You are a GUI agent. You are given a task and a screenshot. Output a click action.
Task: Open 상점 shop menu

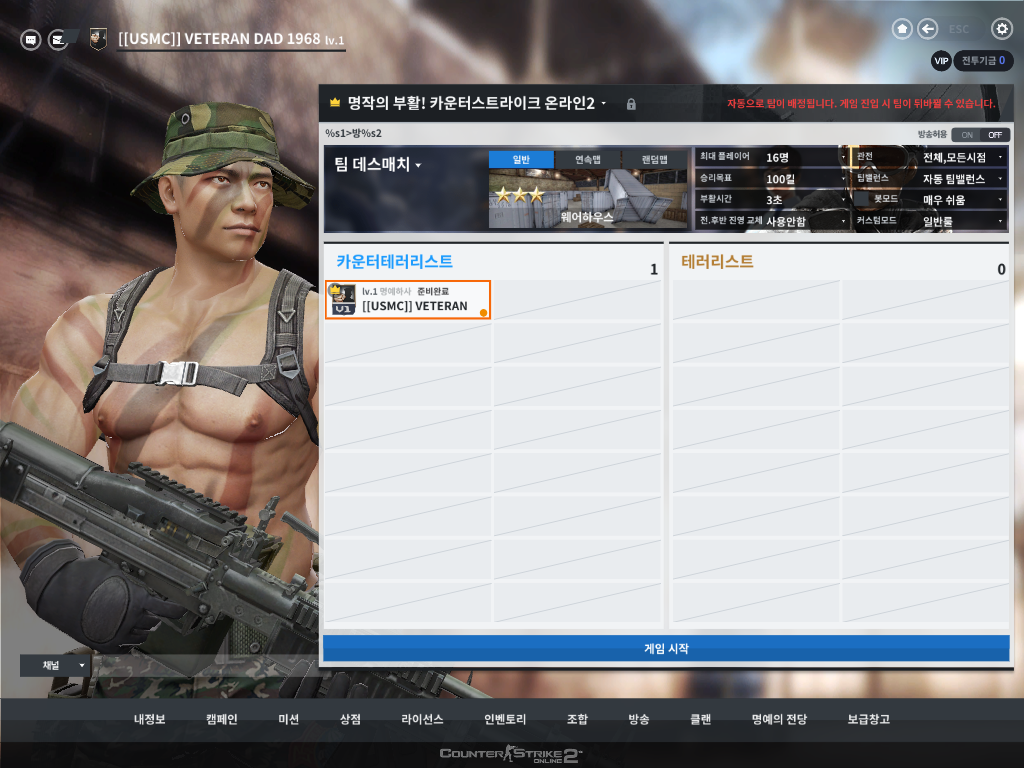tap(350, 719)
